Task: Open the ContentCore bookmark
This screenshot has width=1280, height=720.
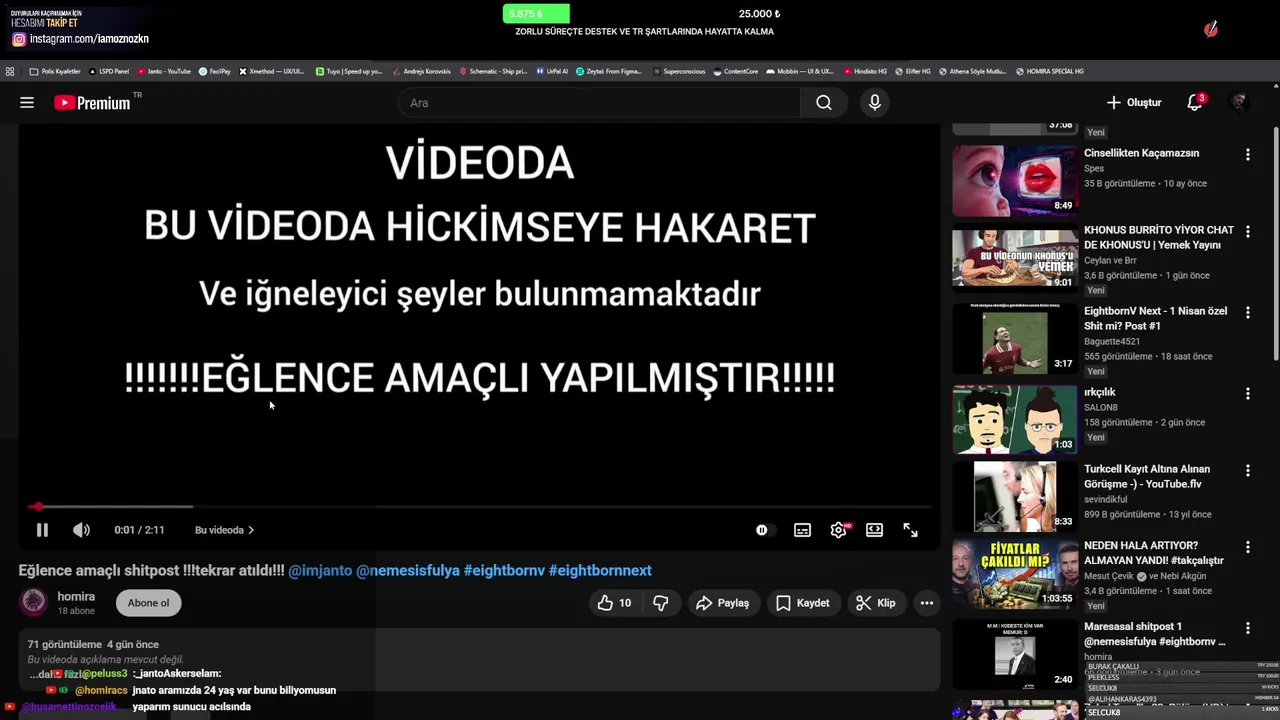Action: tap(735, 72)
